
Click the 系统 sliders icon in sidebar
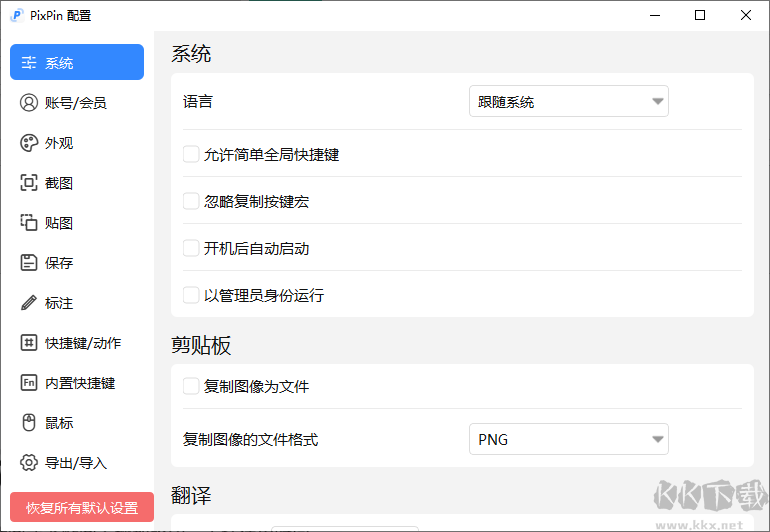coord(28,62)
